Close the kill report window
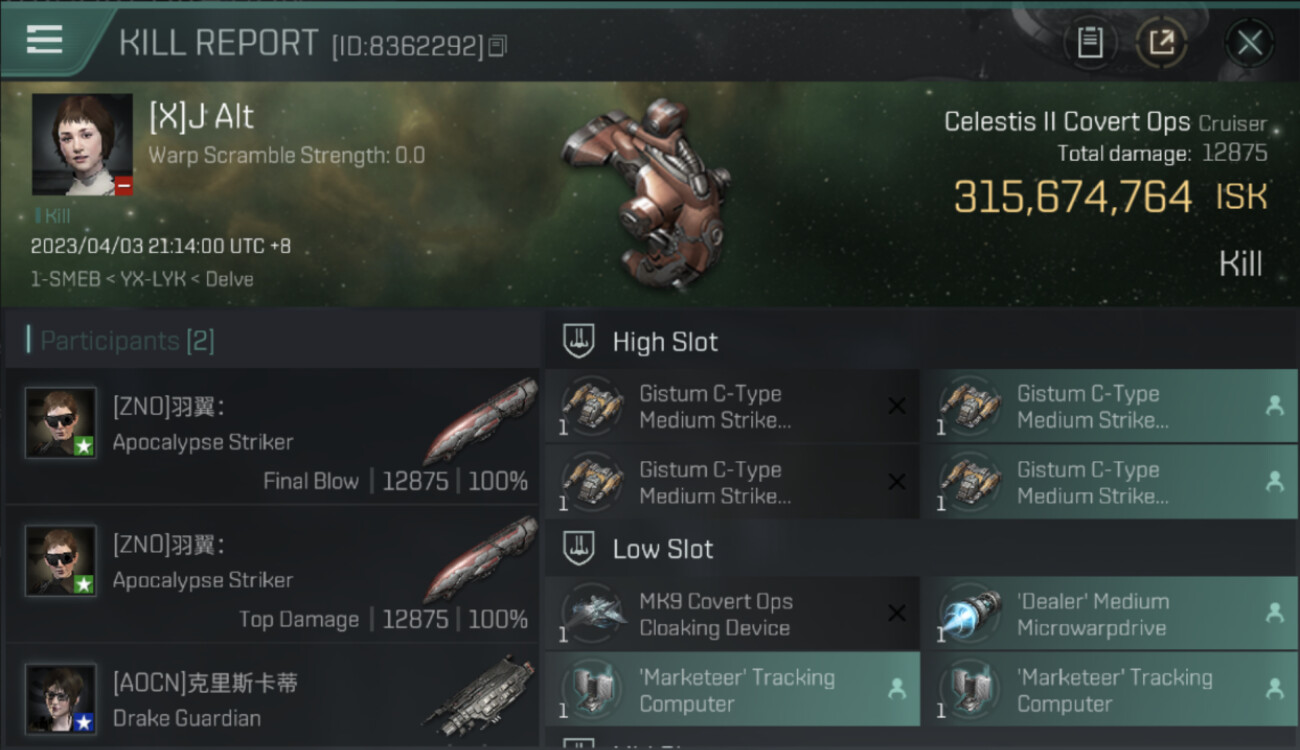The width and height of the screenshot is (1300, 750). click(x=1249, y=43)
